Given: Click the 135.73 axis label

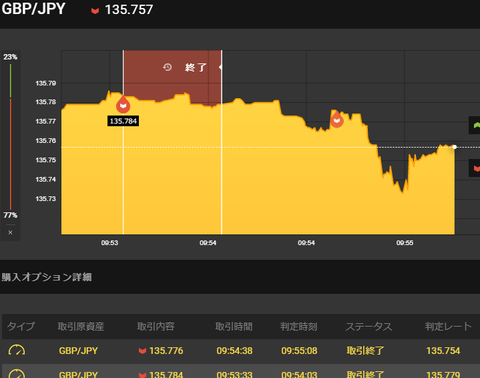Looking at the screenshot, I should tap(46, 199).
